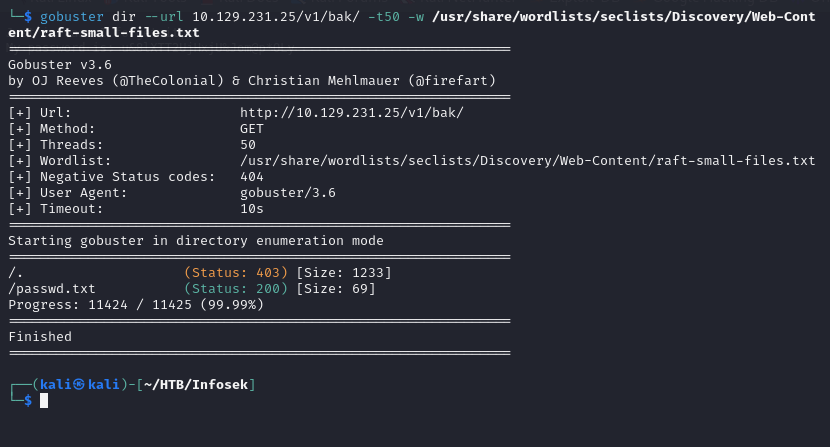Click the /passwd.txt result entry

click(x=52, y=289)
